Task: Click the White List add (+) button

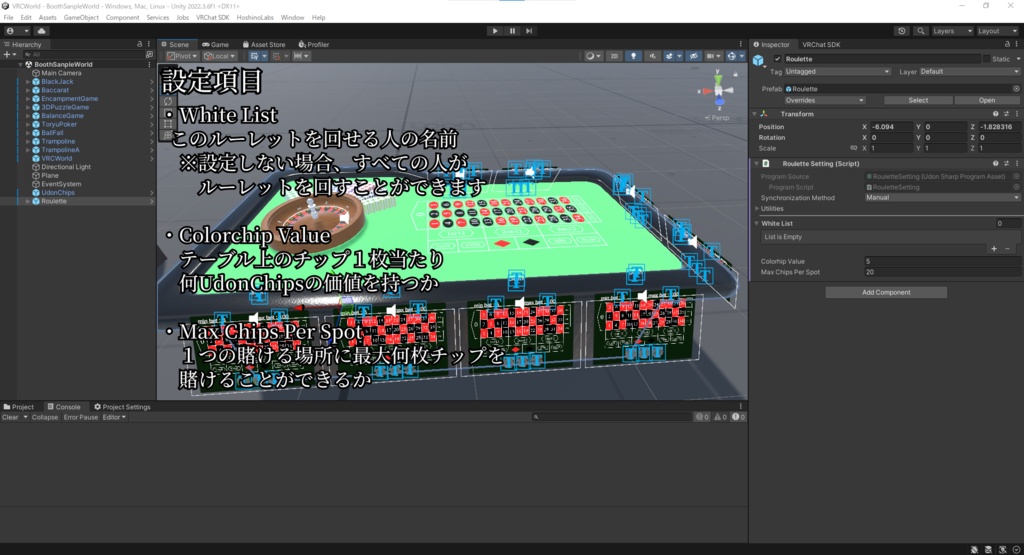Action: [994, 249]
